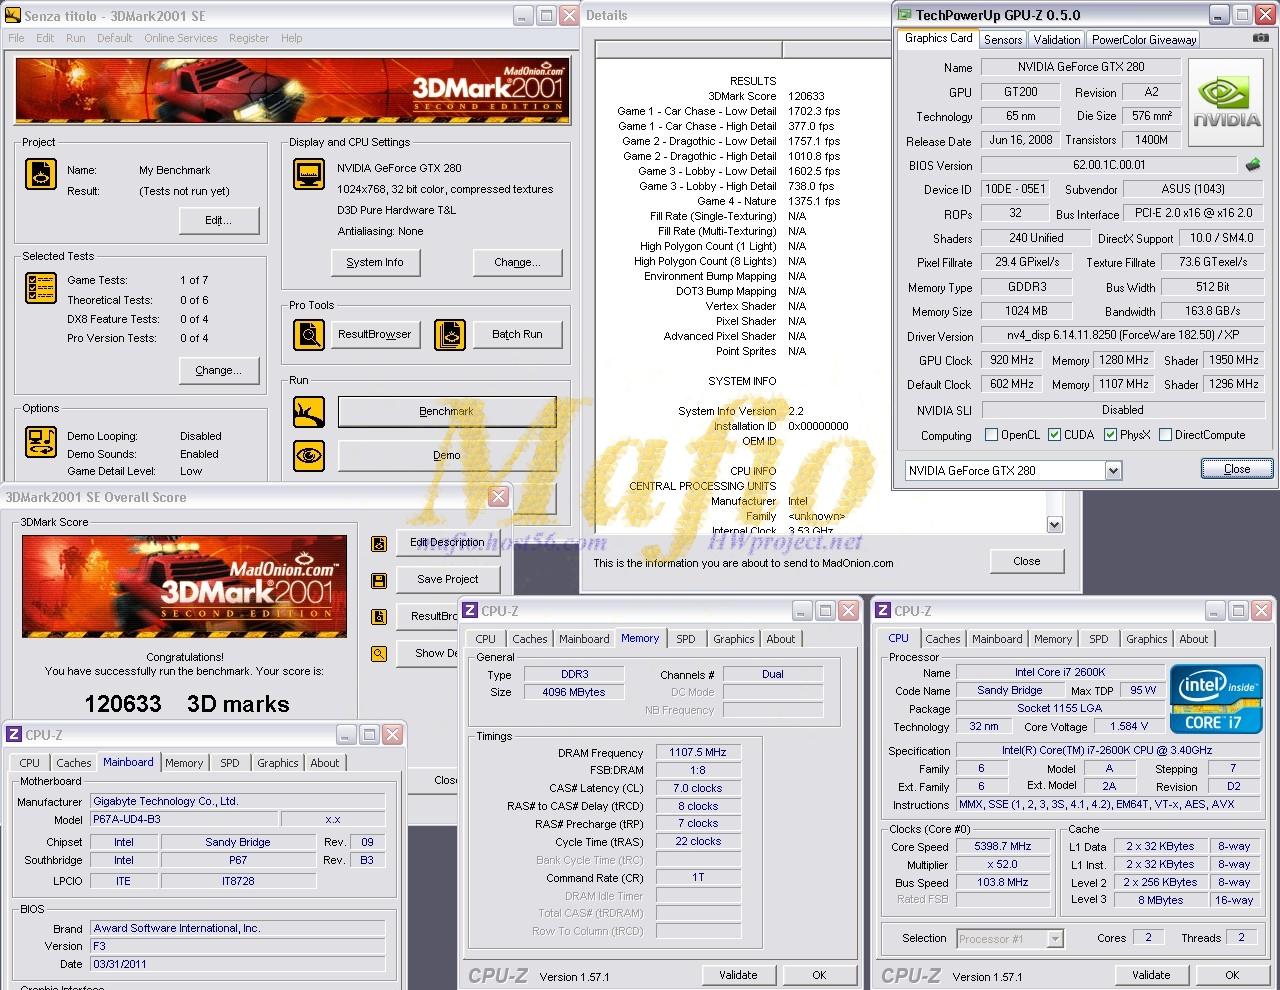Toggle the OpenCL checkbox in GPU-Z
The image size is (1280, 990).
[x=992, y=435]
